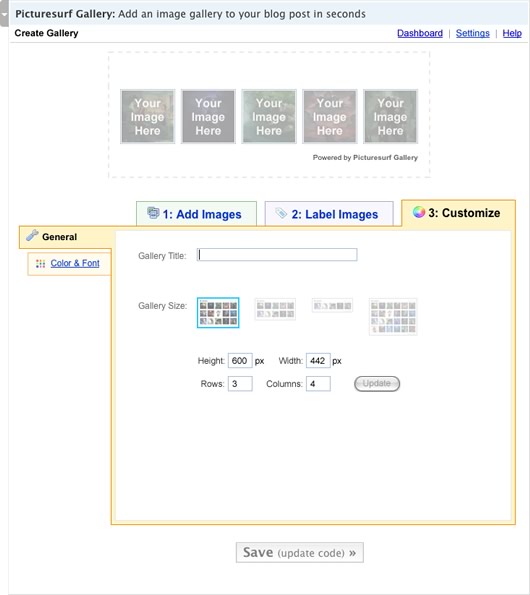Click the Customize color wheel icon
Viewport: 530px width, 595px height.
[x=419, y=212]
